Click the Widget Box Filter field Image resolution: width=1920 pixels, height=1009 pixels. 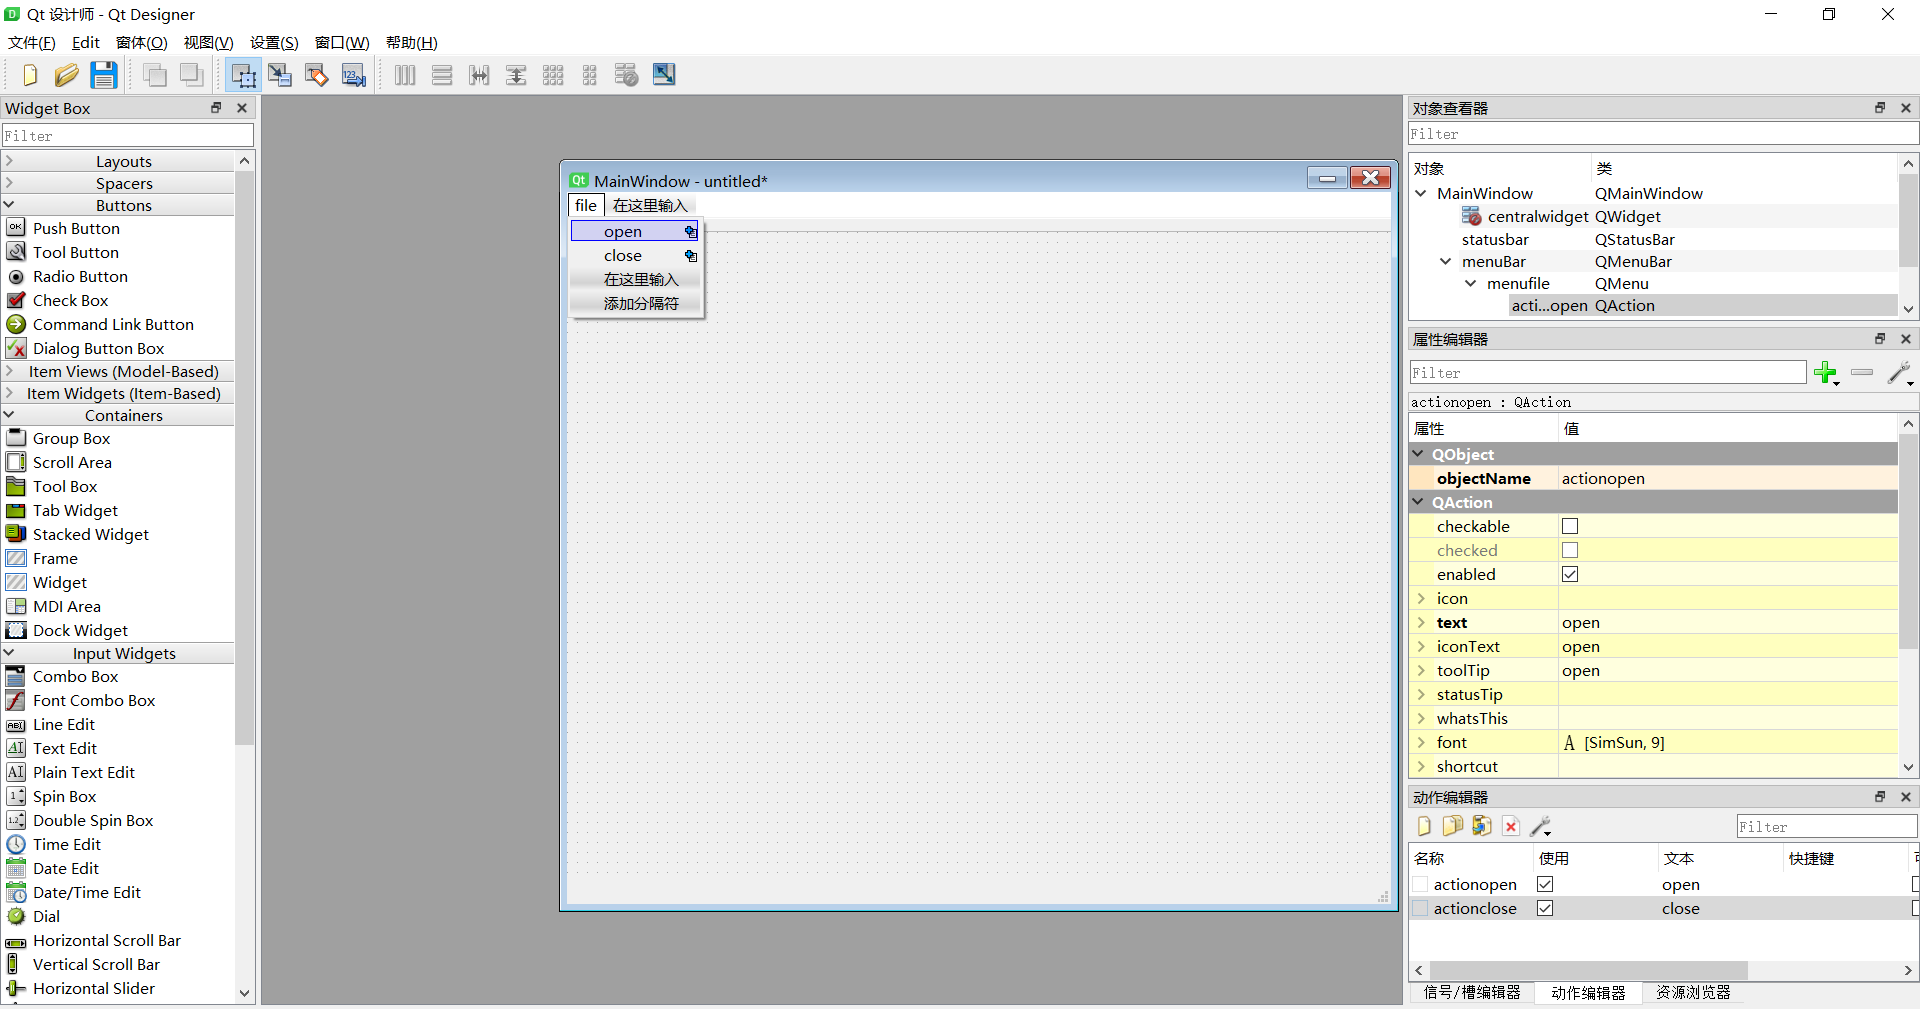click(128, 135)
